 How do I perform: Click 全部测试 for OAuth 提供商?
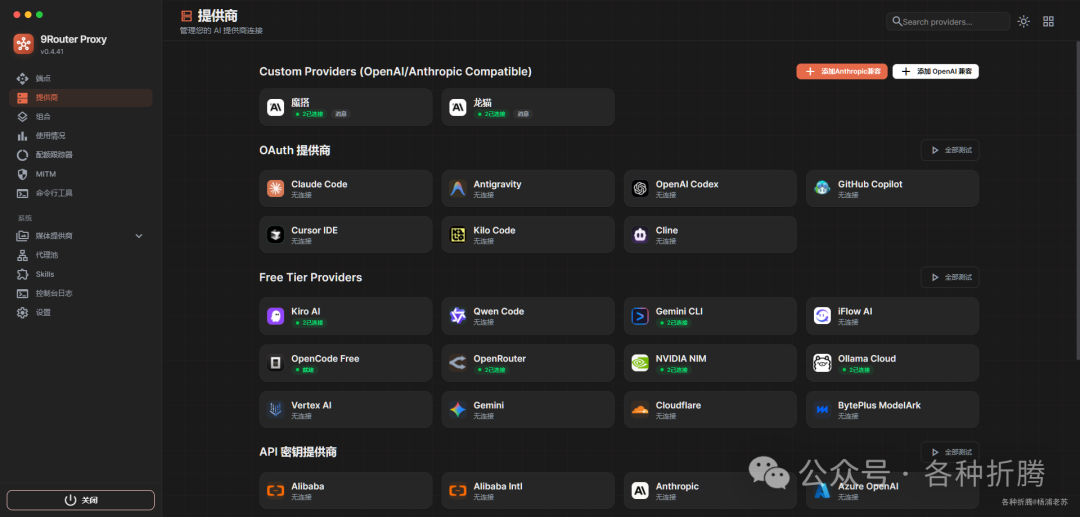(x=950, y=150)
